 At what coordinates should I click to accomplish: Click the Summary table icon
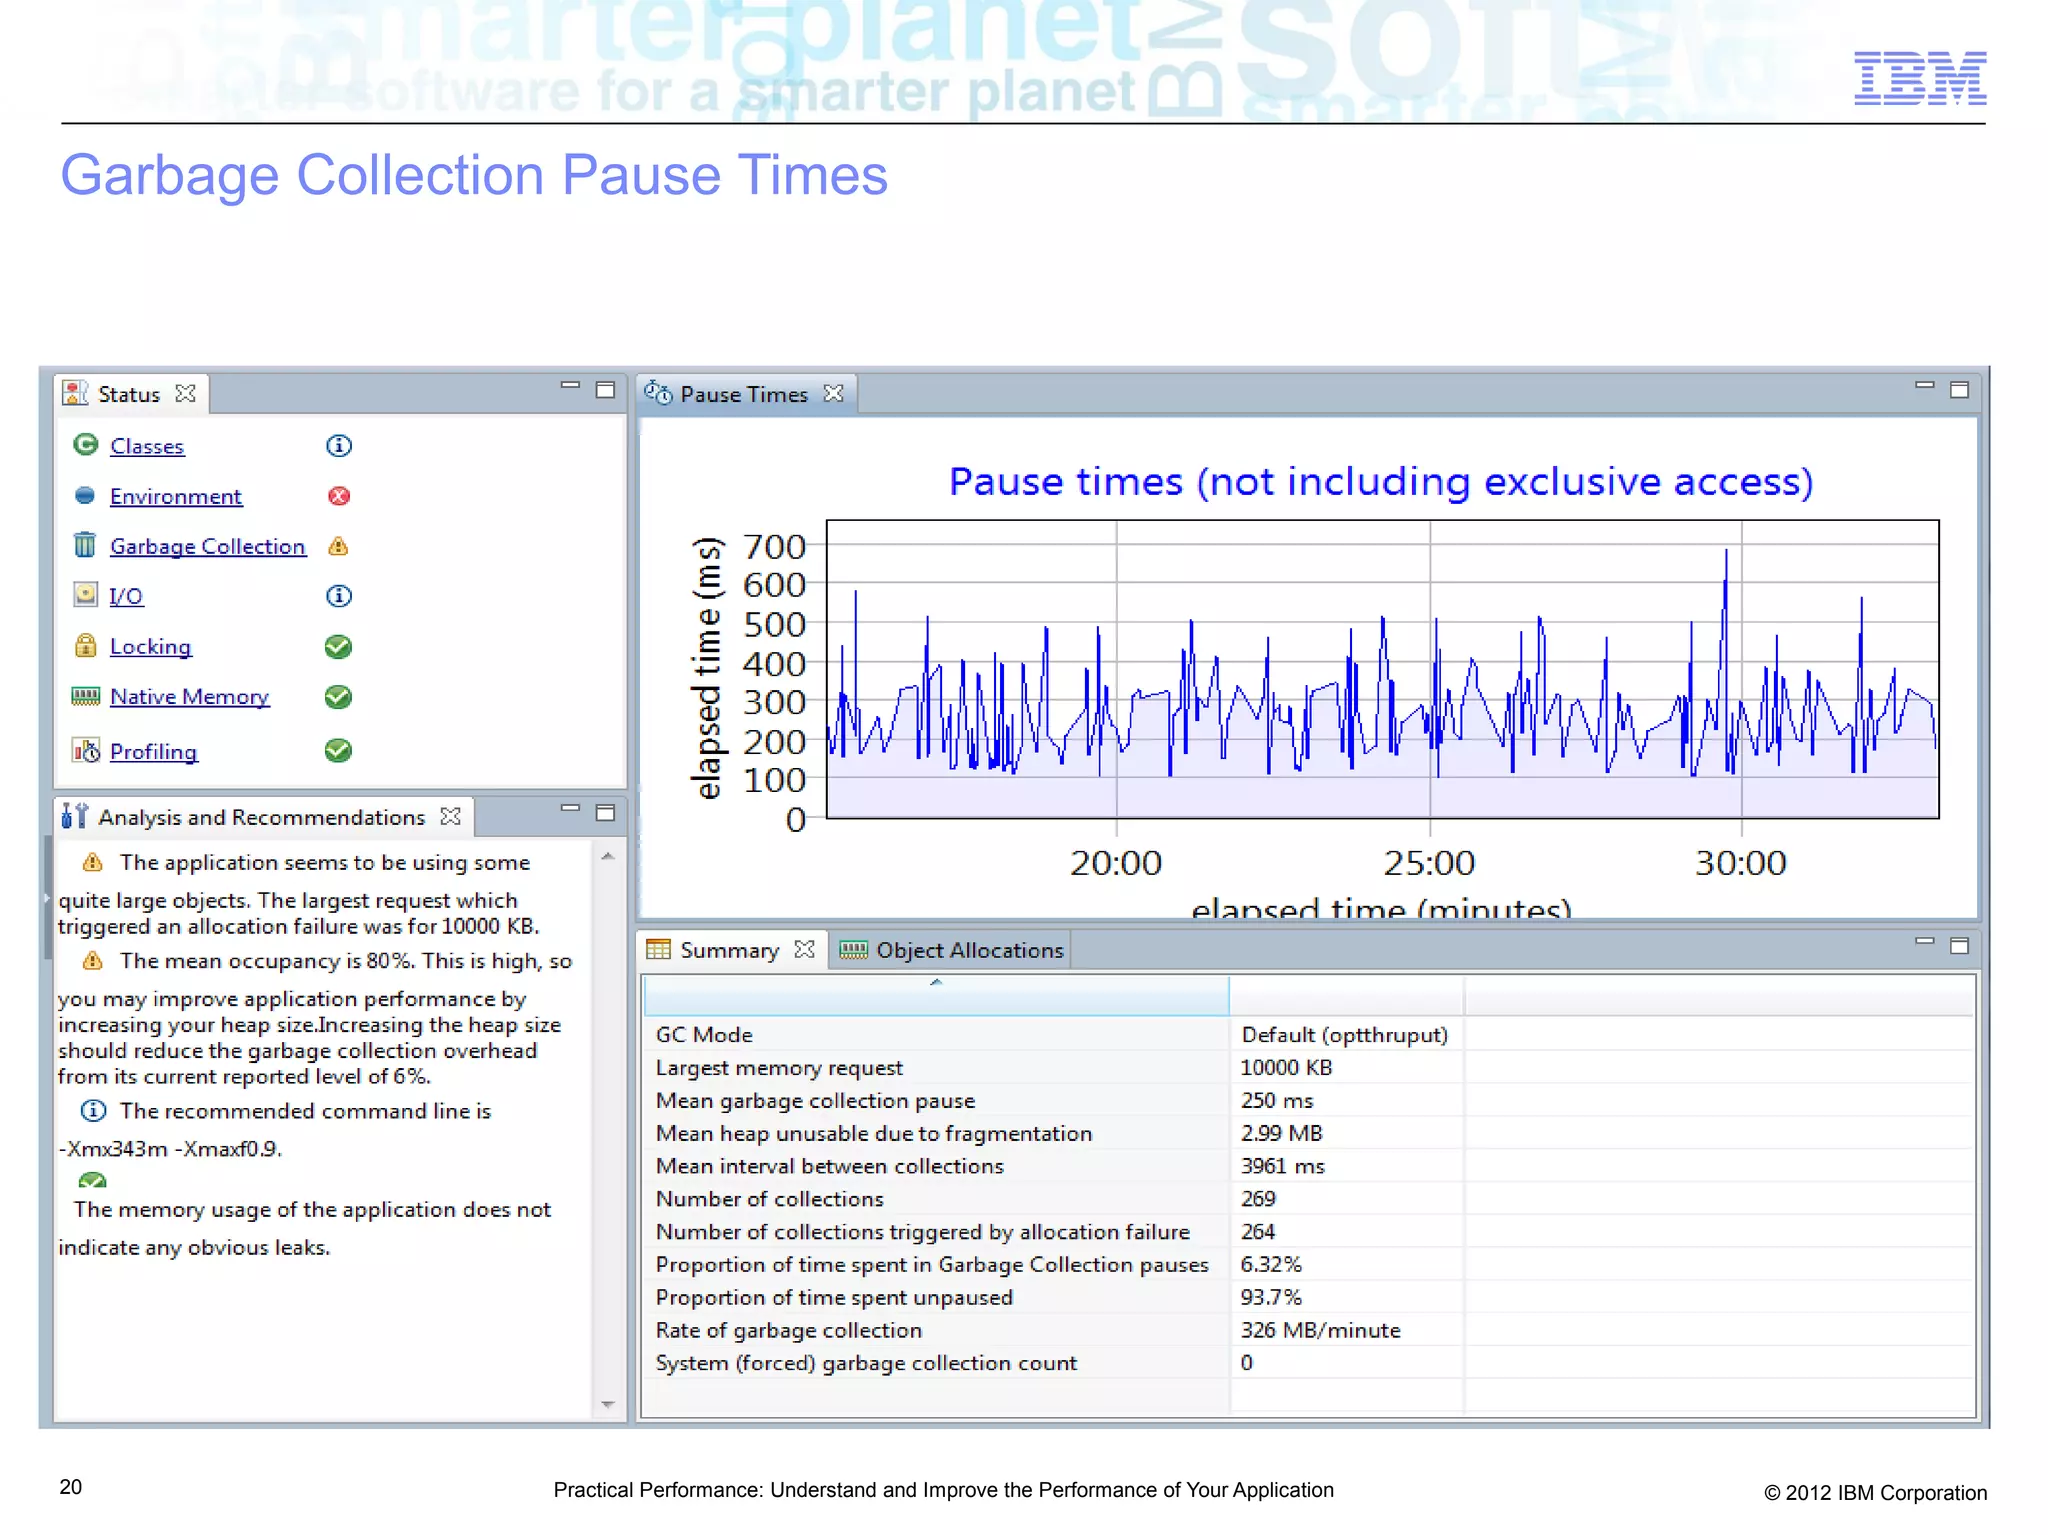point(658,949)
